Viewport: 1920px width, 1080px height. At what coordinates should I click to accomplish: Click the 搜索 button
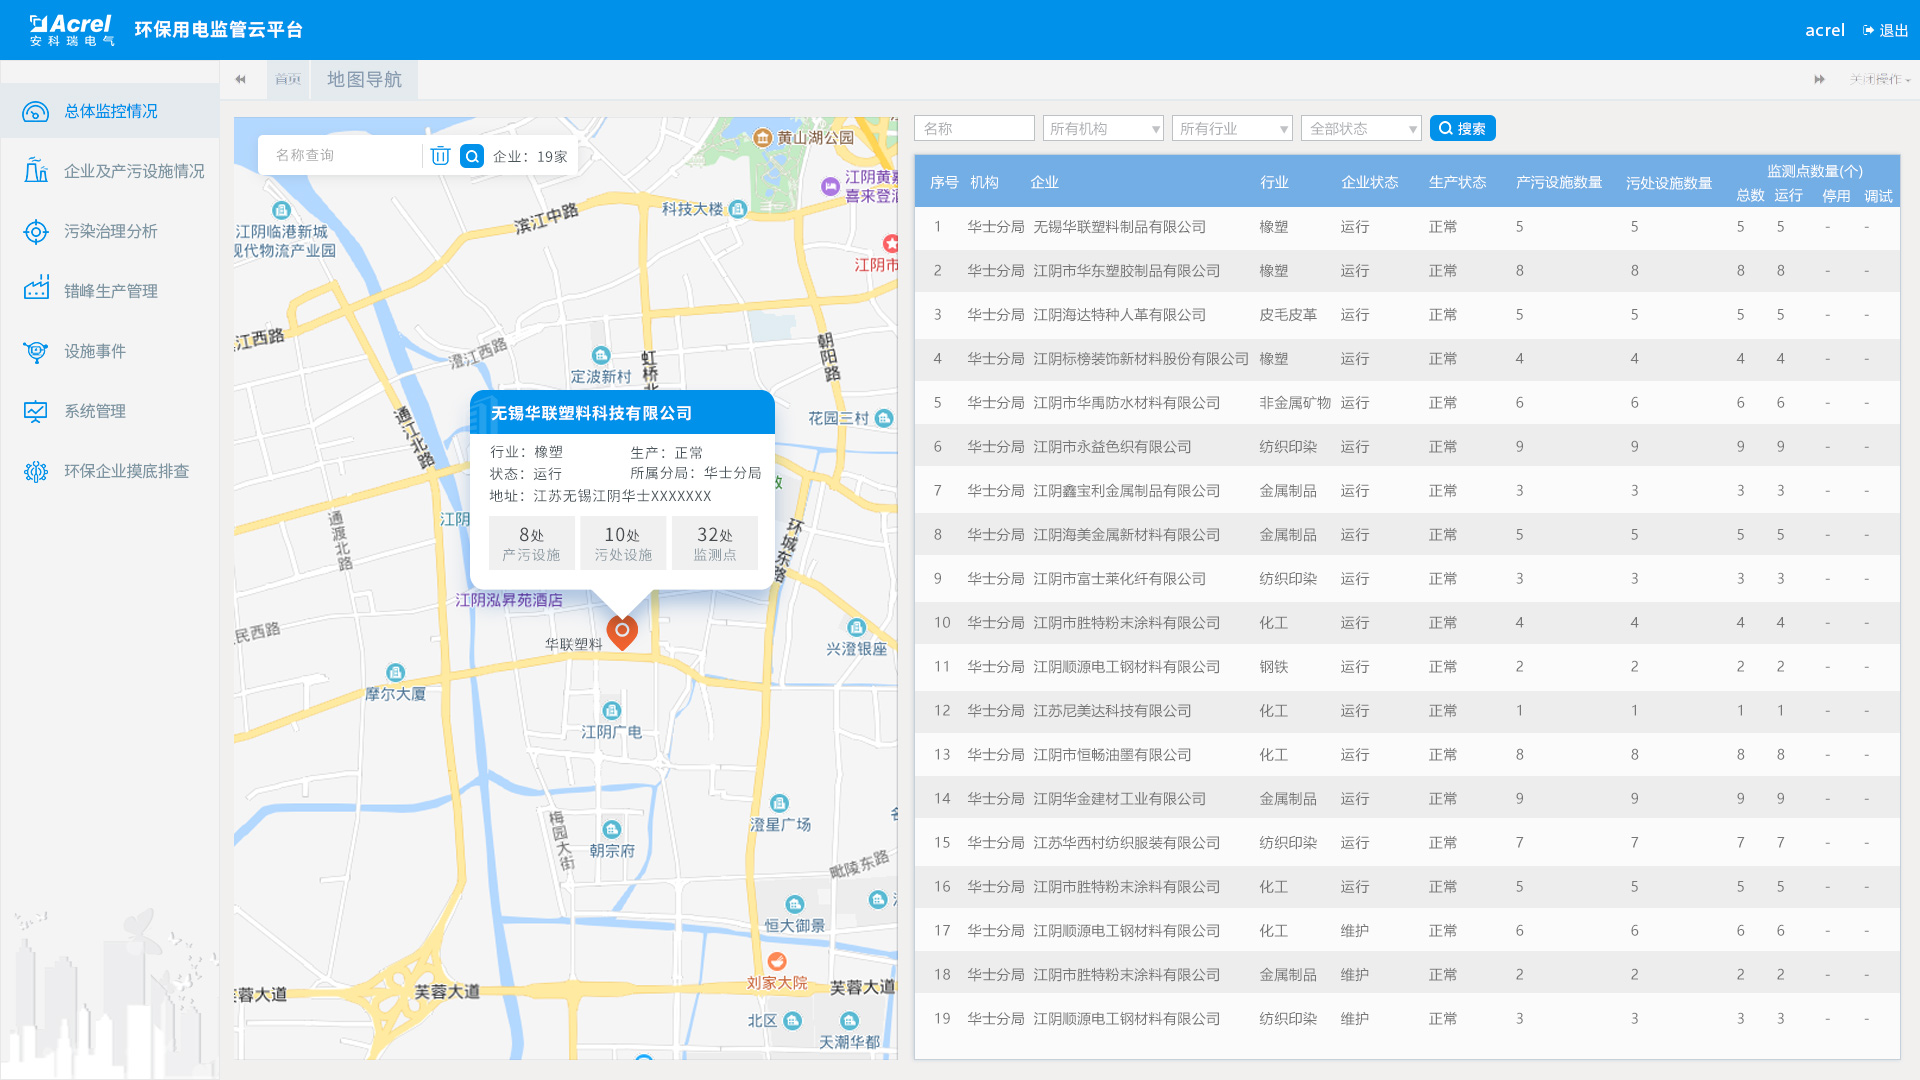[x=1462, y=129]
